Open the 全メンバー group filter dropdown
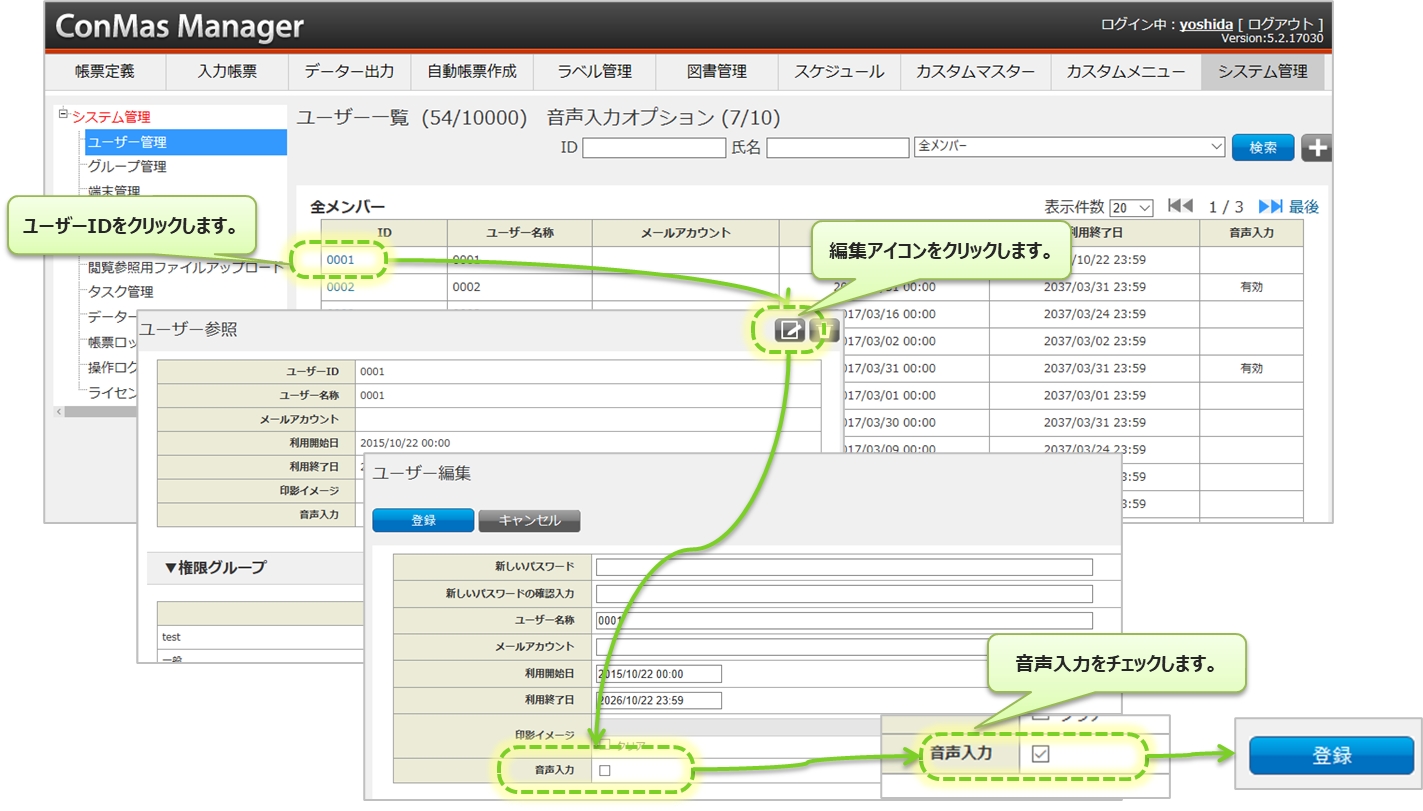This screenshot has height=811, width=1423. coord(1070,147)
